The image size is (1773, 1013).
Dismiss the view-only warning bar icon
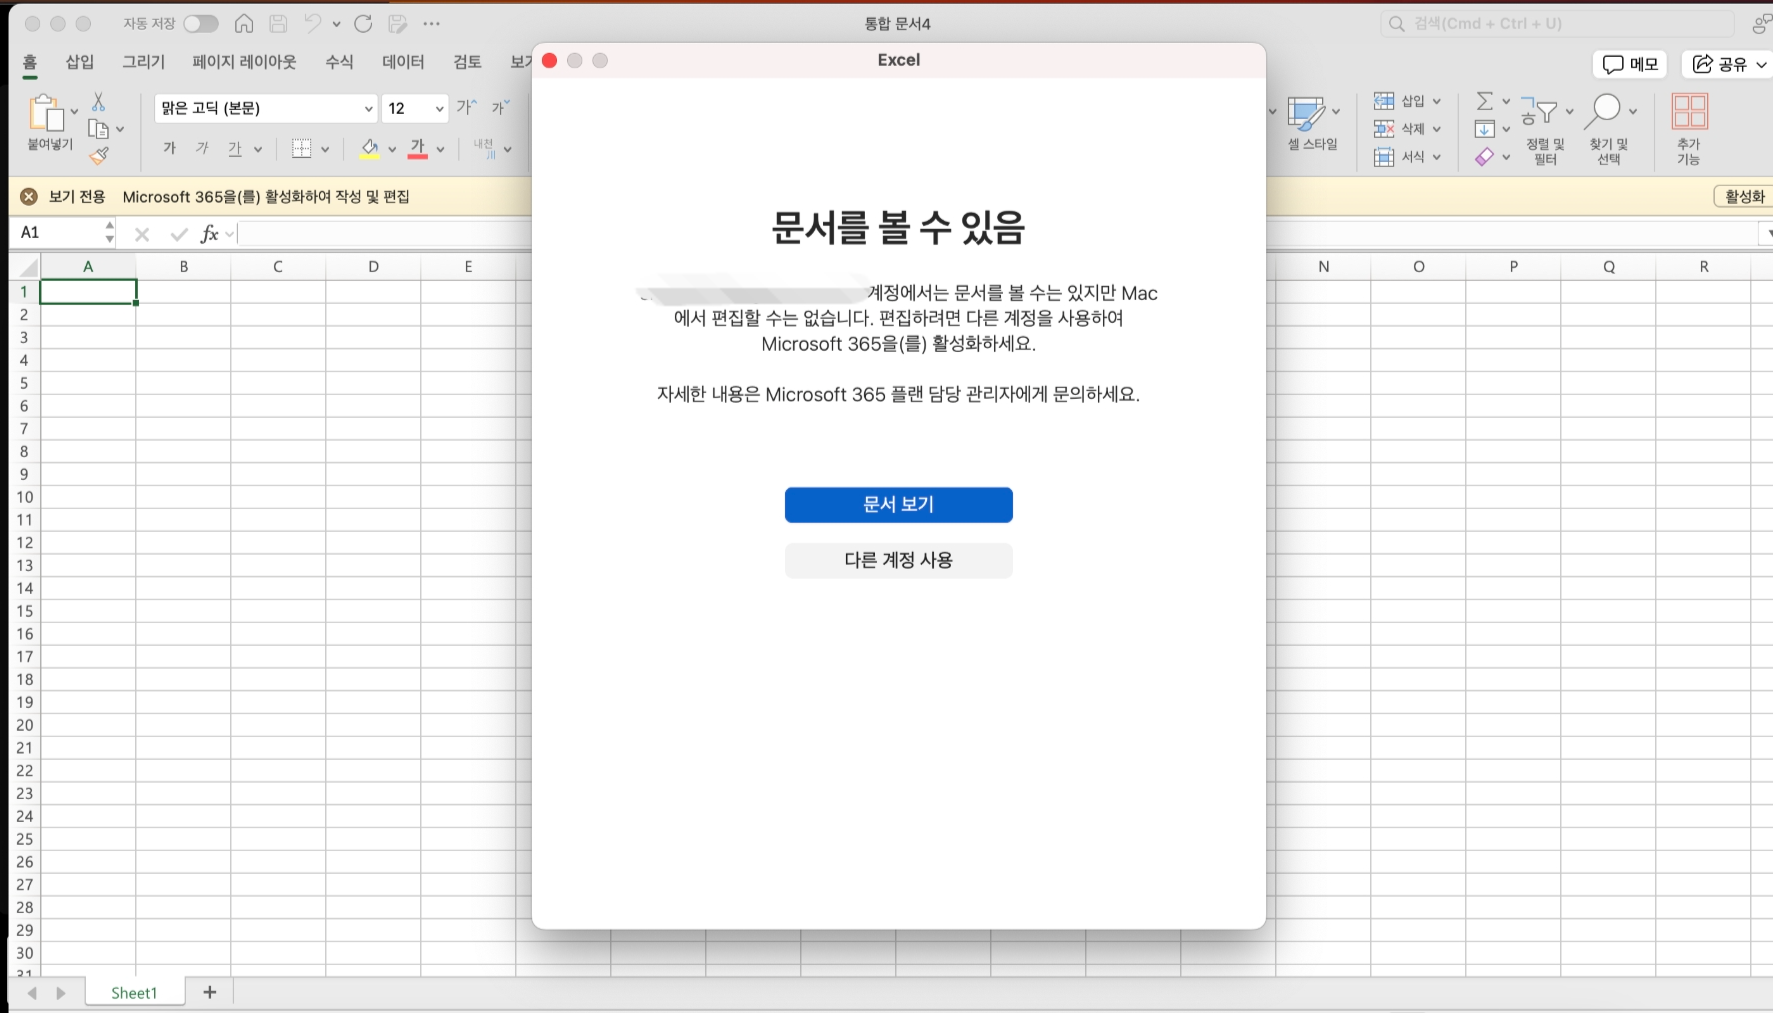pyautogui.click(x=29, y=197)
